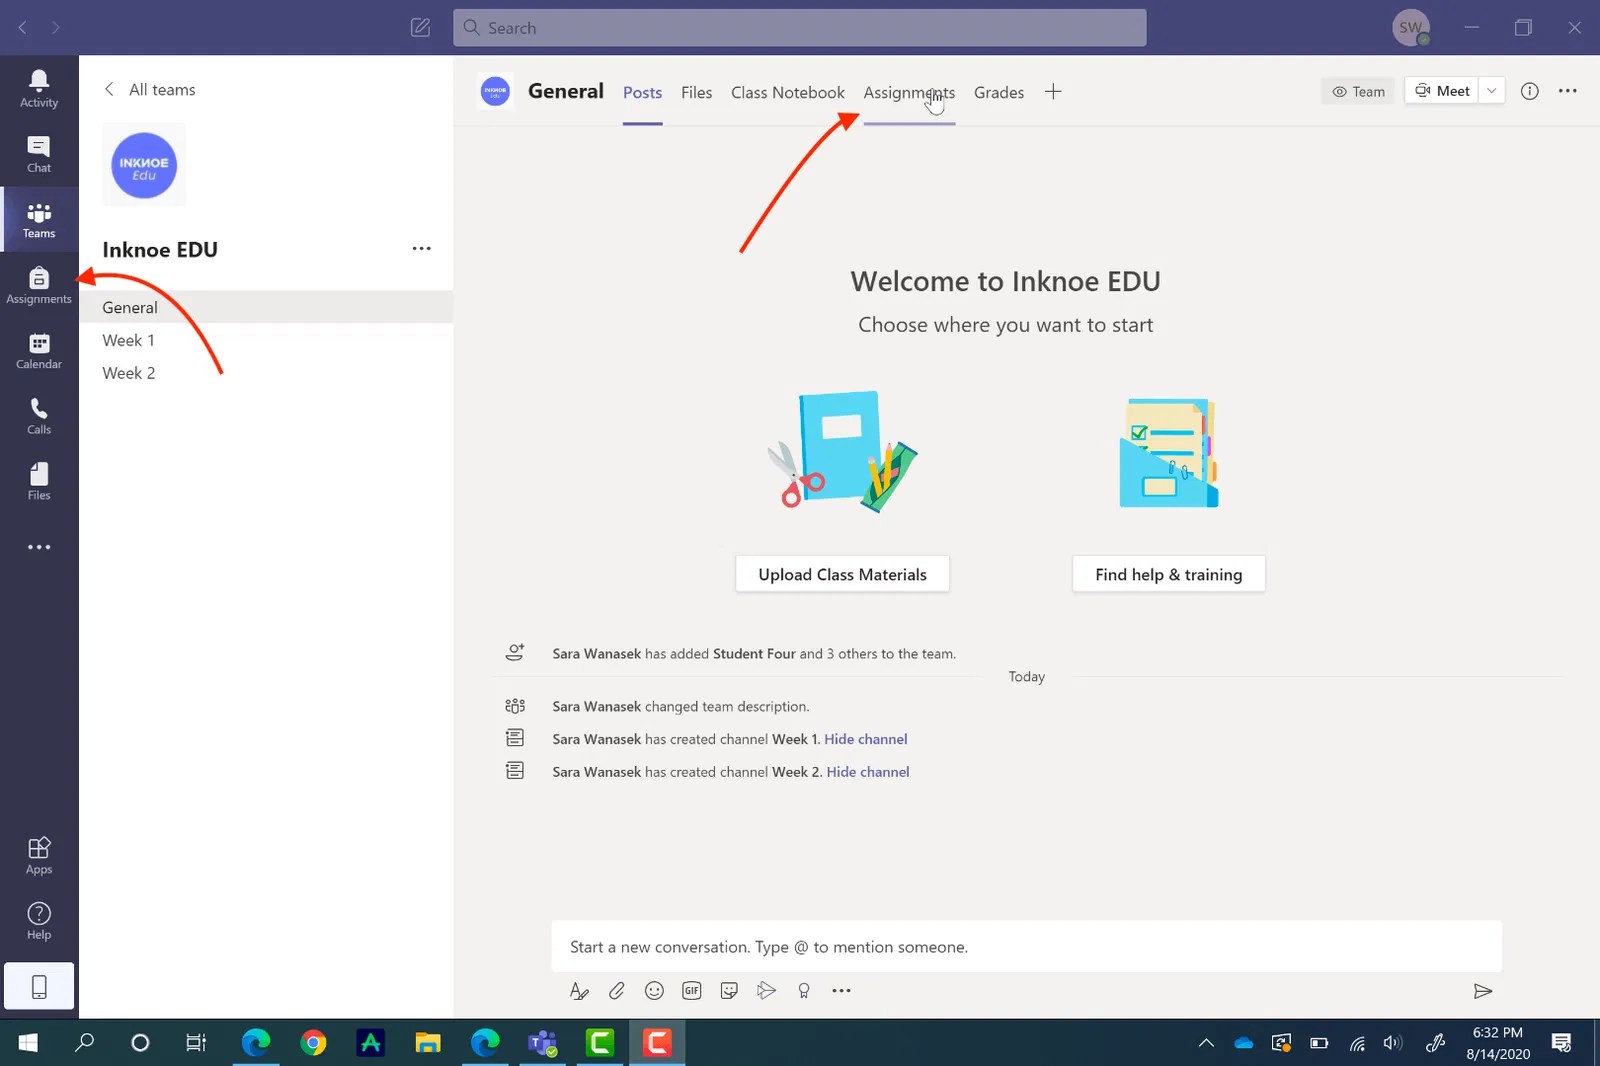Screen dimensions: 1600x1066
Task: Open the sticker picker
Action: pos(729,990)
